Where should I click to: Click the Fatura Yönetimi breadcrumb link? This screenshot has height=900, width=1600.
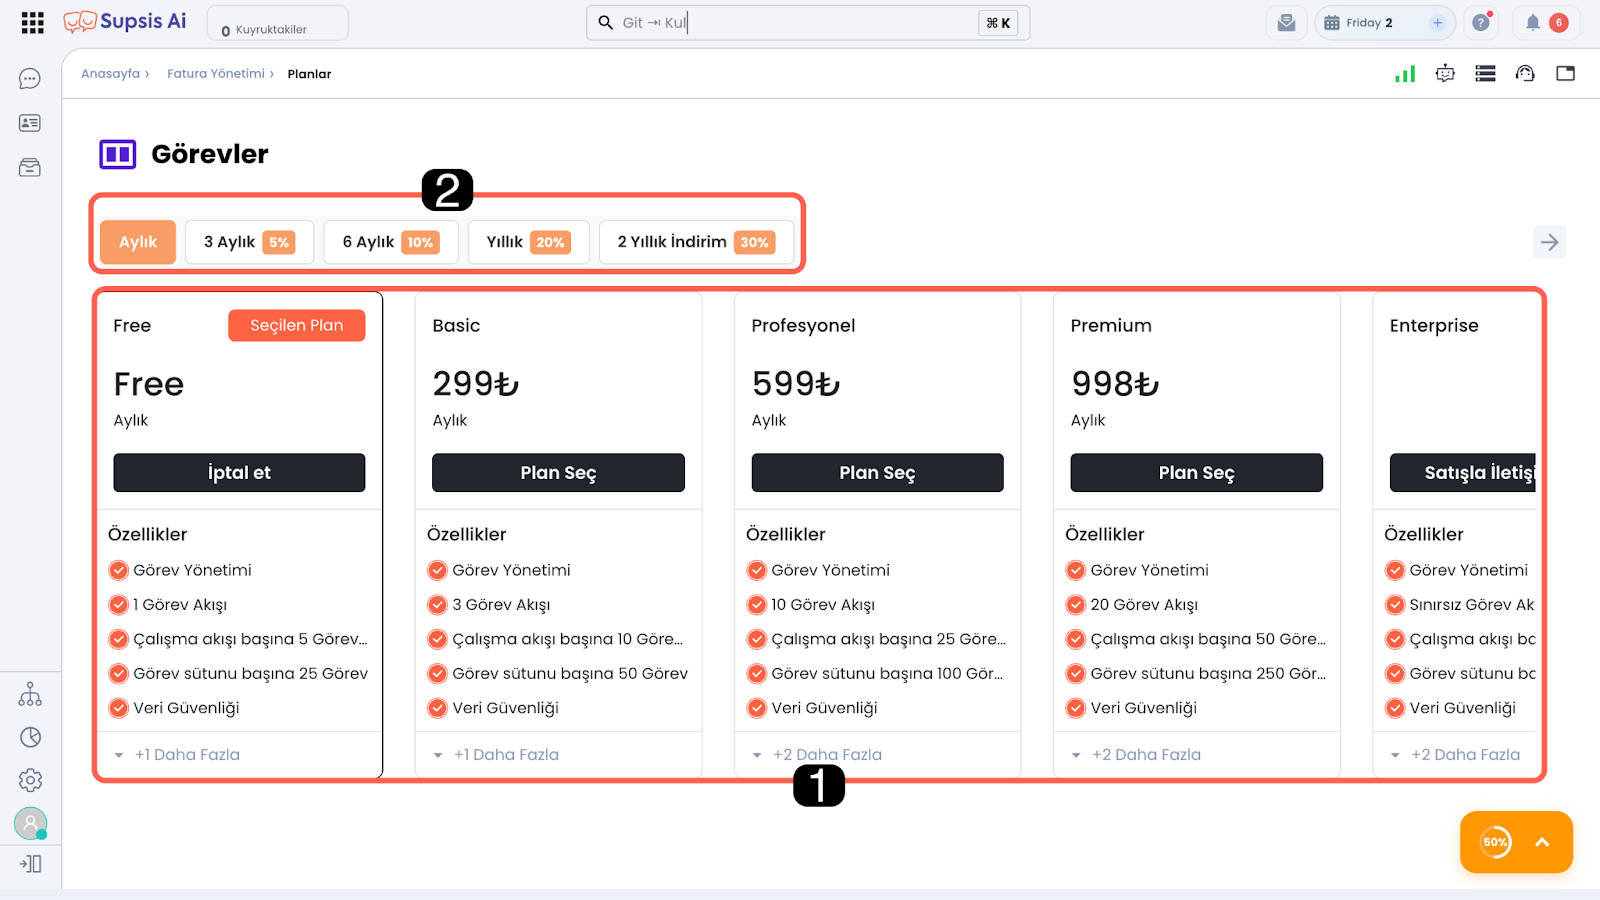[216, 74]
